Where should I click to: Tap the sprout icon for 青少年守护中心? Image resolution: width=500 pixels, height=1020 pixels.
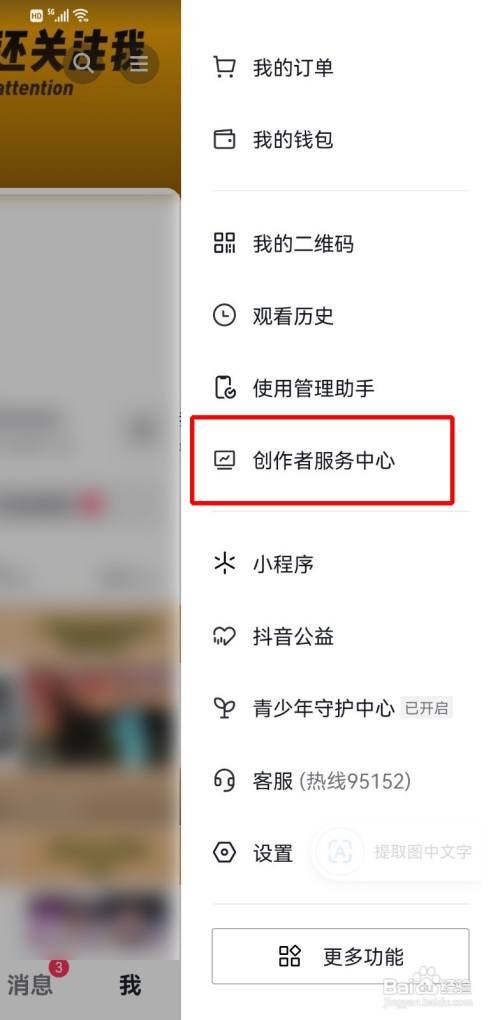[x=224, y=708]
